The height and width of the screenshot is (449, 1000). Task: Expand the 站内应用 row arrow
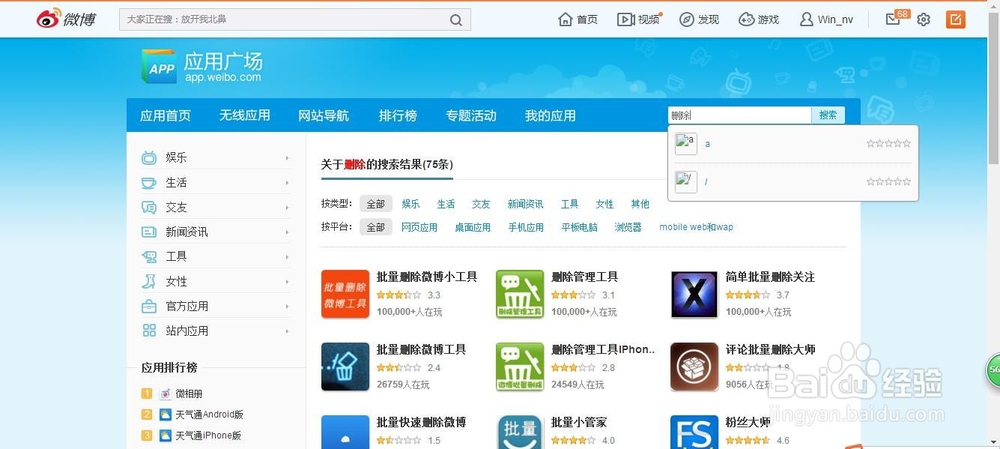pos(287,331)
